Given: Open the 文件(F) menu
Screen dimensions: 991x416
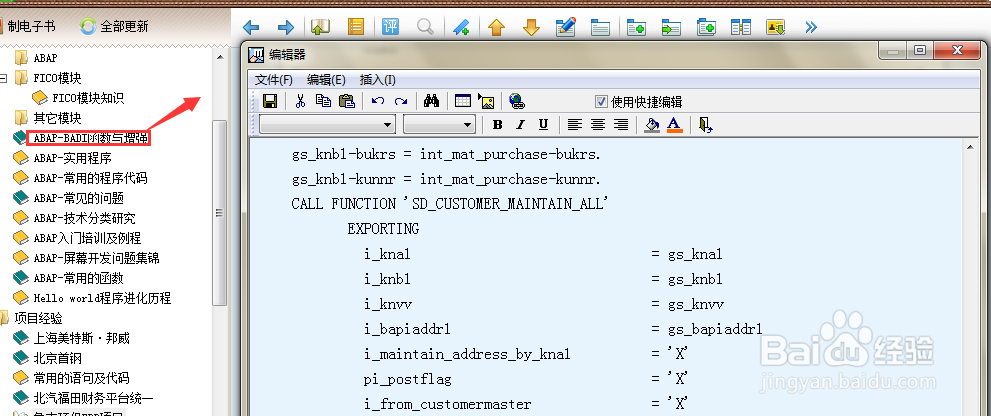Looking at the screenshot, I should 274,80.
